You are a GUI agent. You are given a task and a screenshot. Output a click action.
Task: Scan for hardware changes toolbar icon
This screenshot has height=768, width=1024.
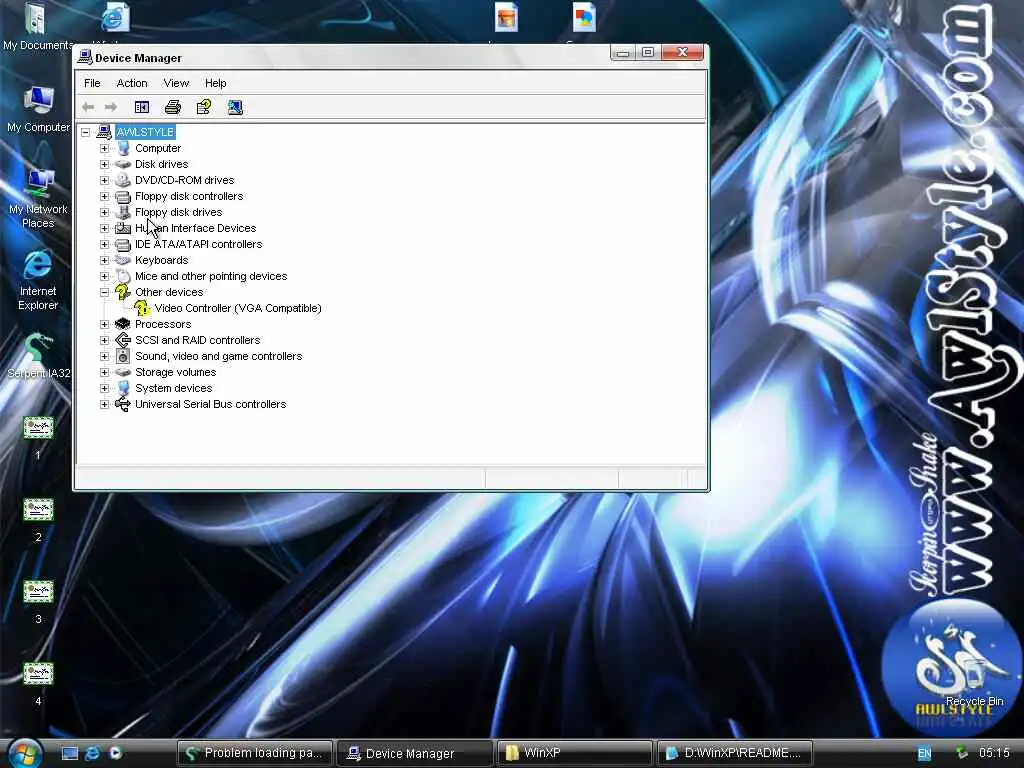tap(235, 107)
